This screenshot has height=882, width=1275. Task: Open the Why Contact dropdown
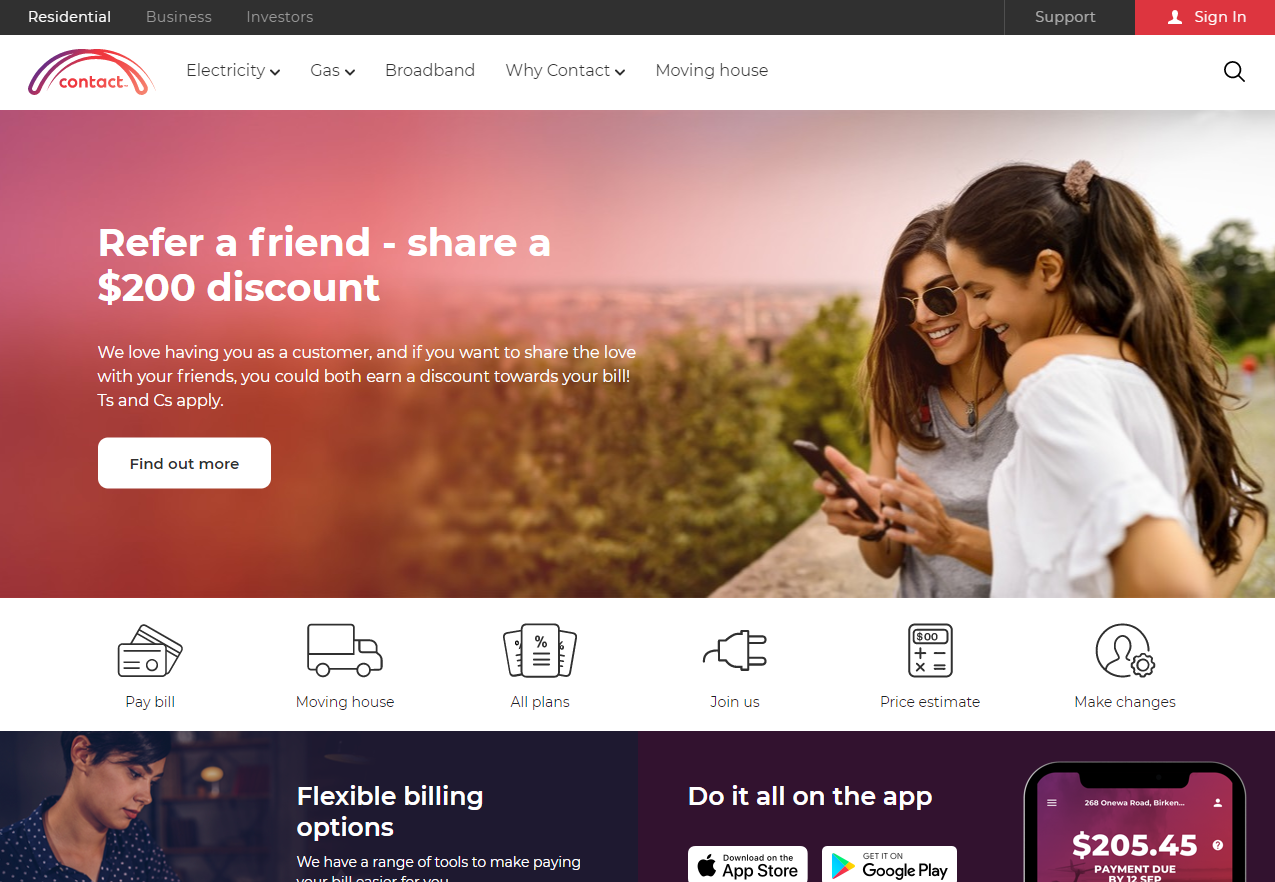[x=565, y=70]
